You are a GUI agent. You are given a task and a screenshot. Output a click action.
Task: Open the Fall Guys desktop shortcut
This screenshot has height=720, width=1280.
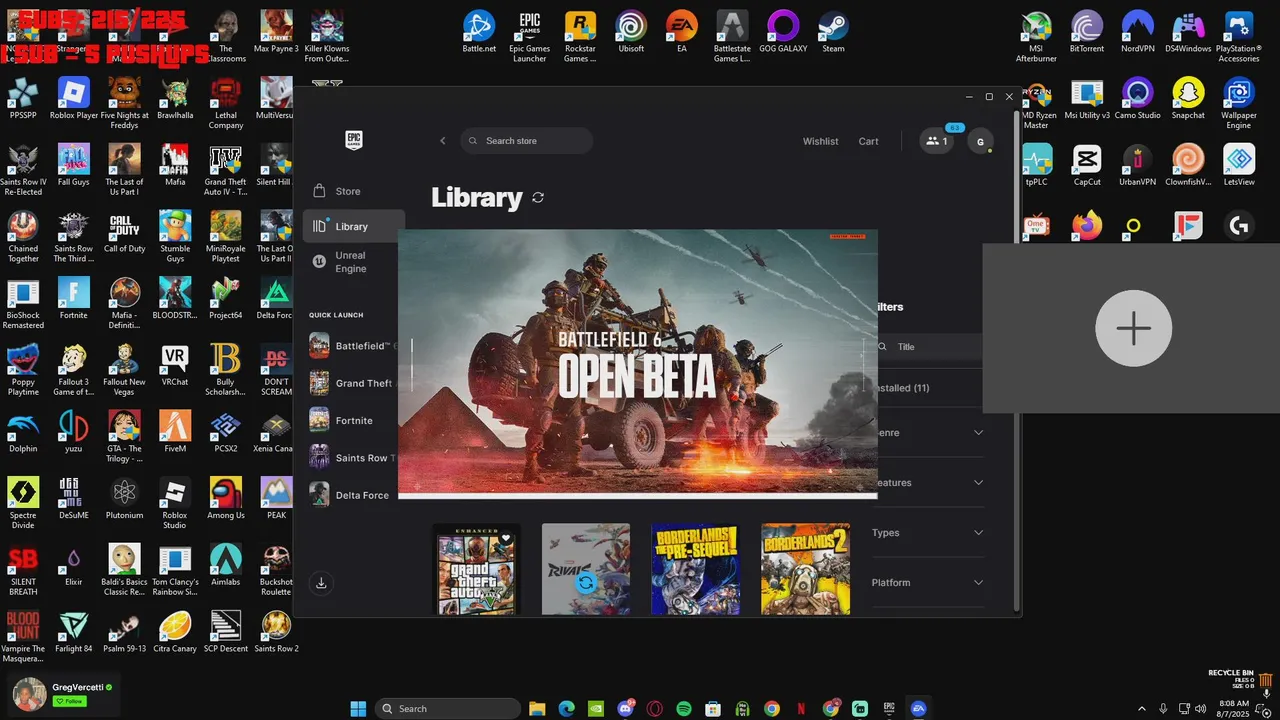74,167
